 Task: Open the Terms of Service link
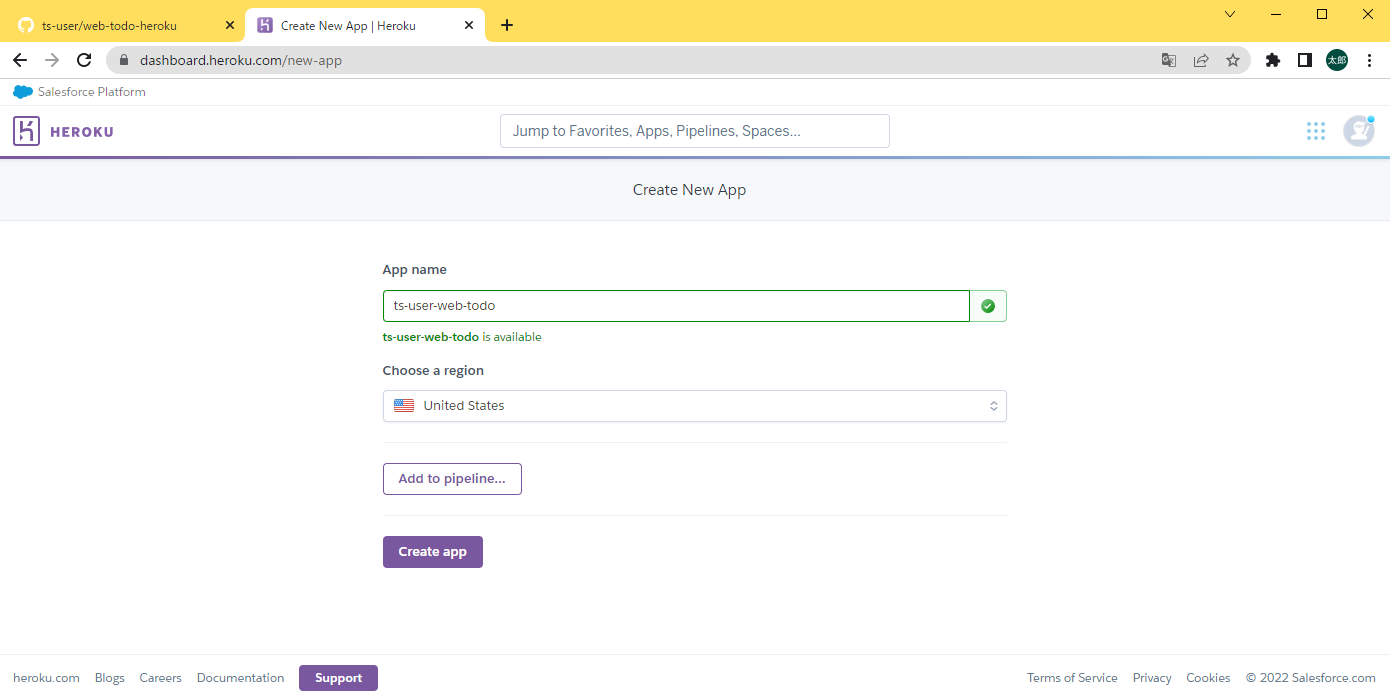tap(1072, 678)
